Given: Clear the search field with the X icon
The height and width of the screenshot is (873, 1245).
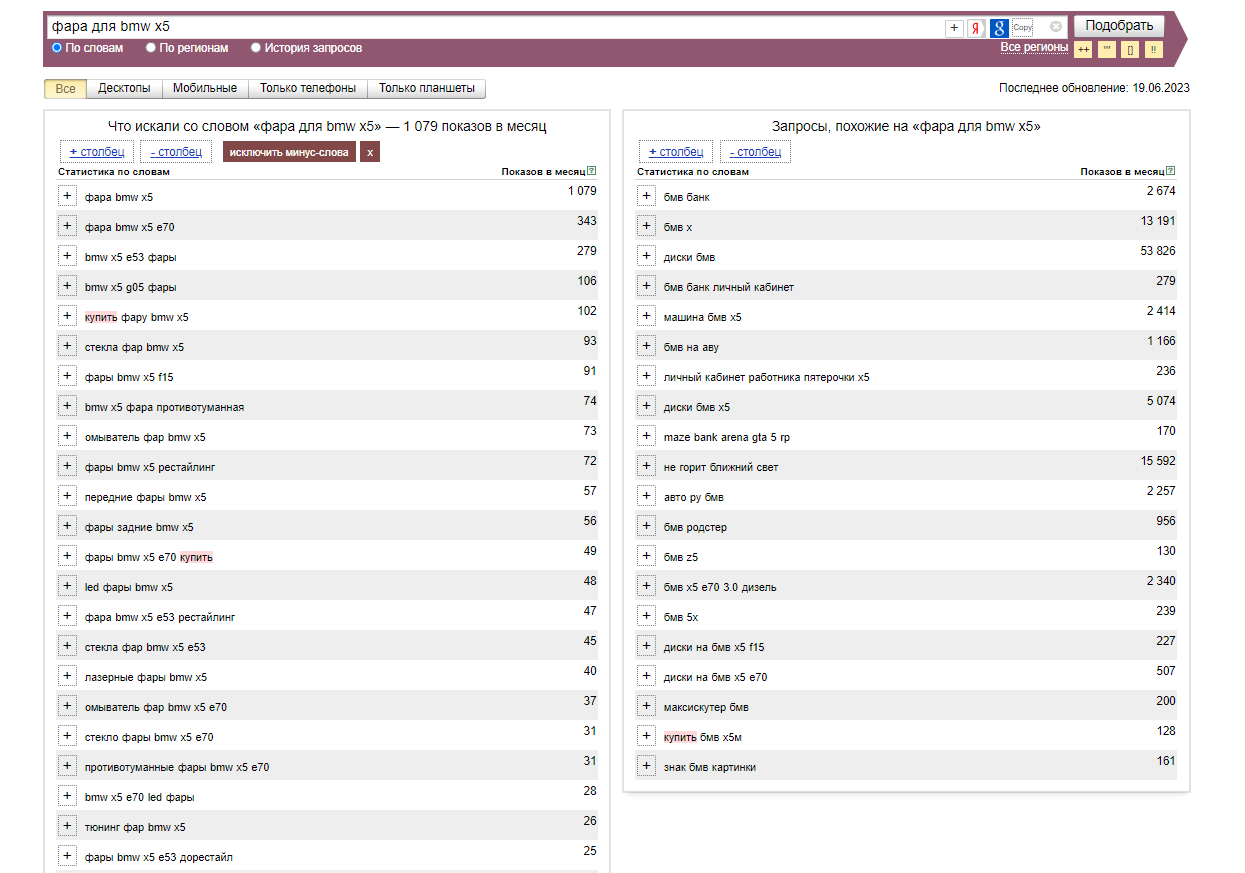Looking at the screenshot, I should click(x=1055, y=27).
